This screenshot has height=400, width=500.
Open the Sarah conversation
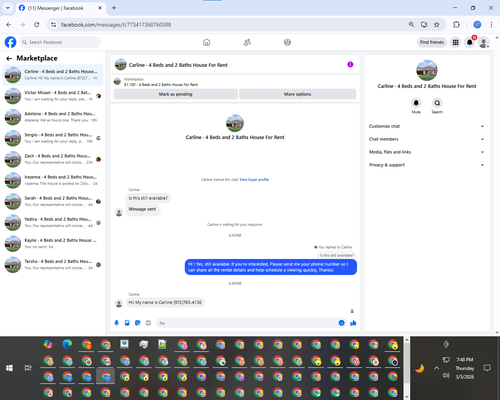point(53,201)
